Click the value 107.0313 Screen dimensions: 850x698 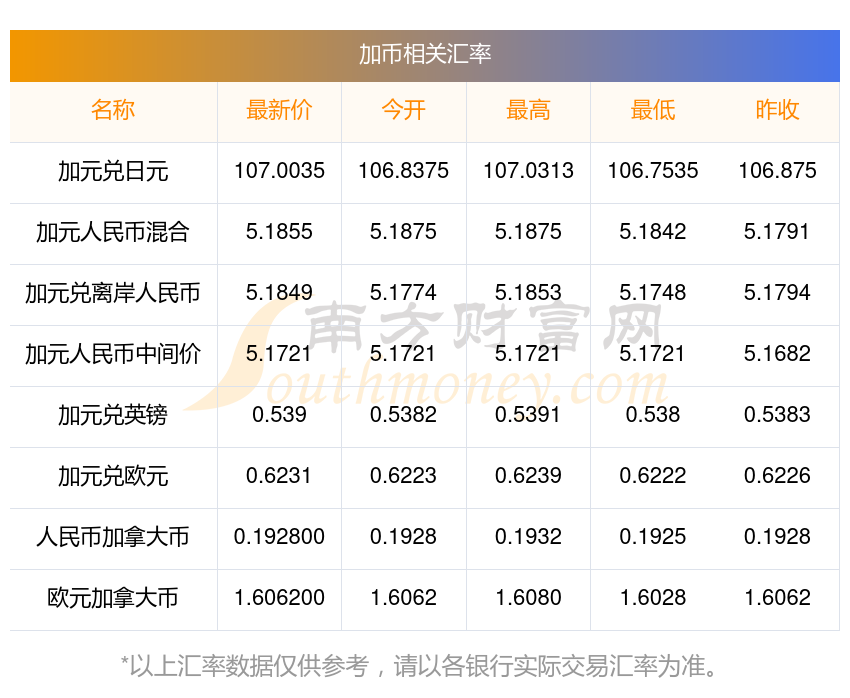pyautogui.click(x=528, y=171)
